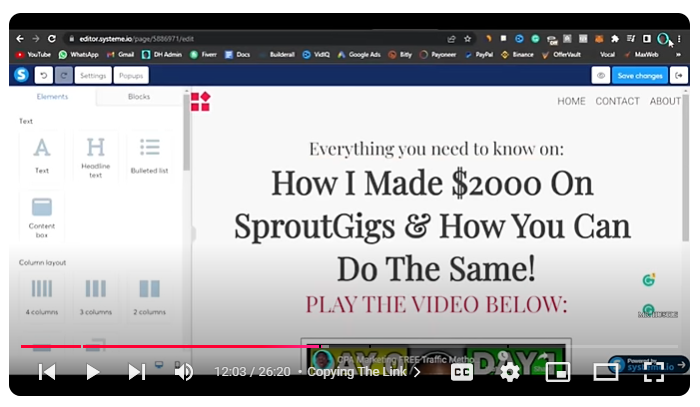This screenshot has width=700, height=407.
Task: Select the 2 columns layout
Action: 150,297
